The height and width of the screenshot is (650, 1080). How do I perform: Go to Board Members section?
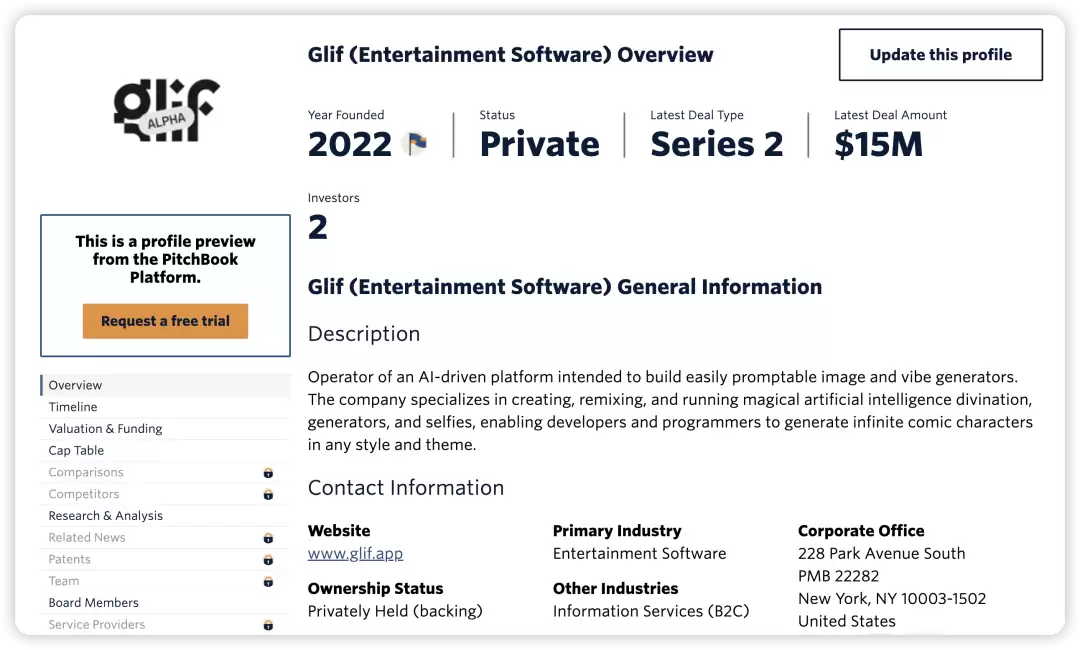pos(165,602)
